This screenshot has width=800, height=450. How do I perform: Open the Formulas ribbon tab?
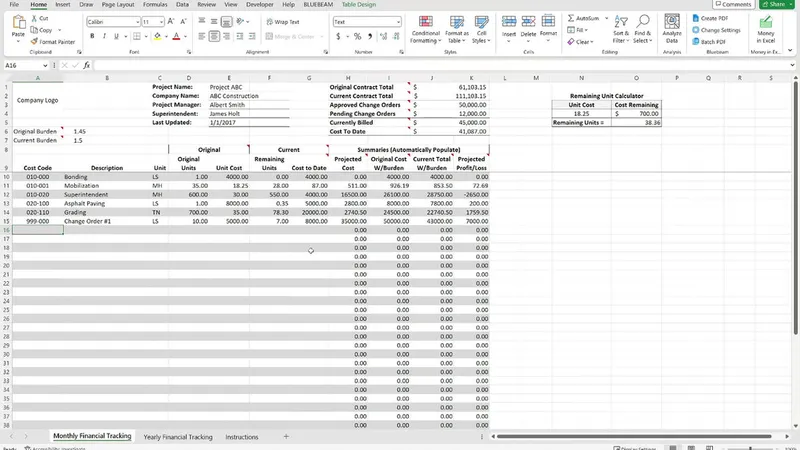155,5
